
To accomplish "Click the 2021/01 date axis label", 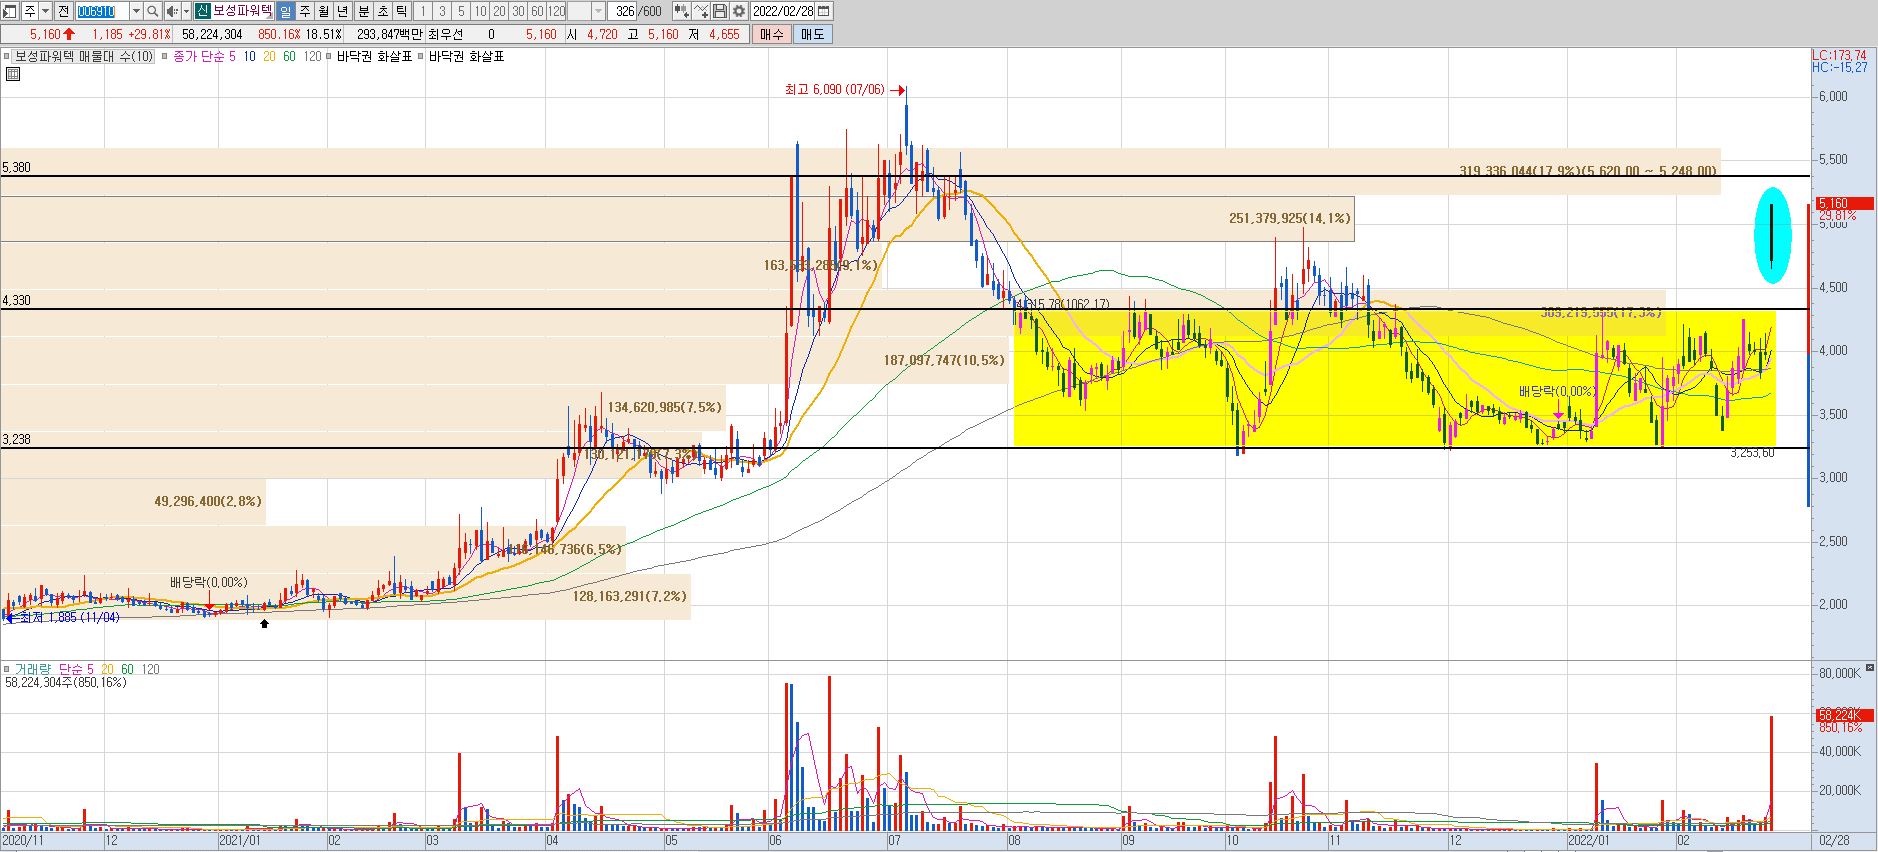I will coord(240,841).
